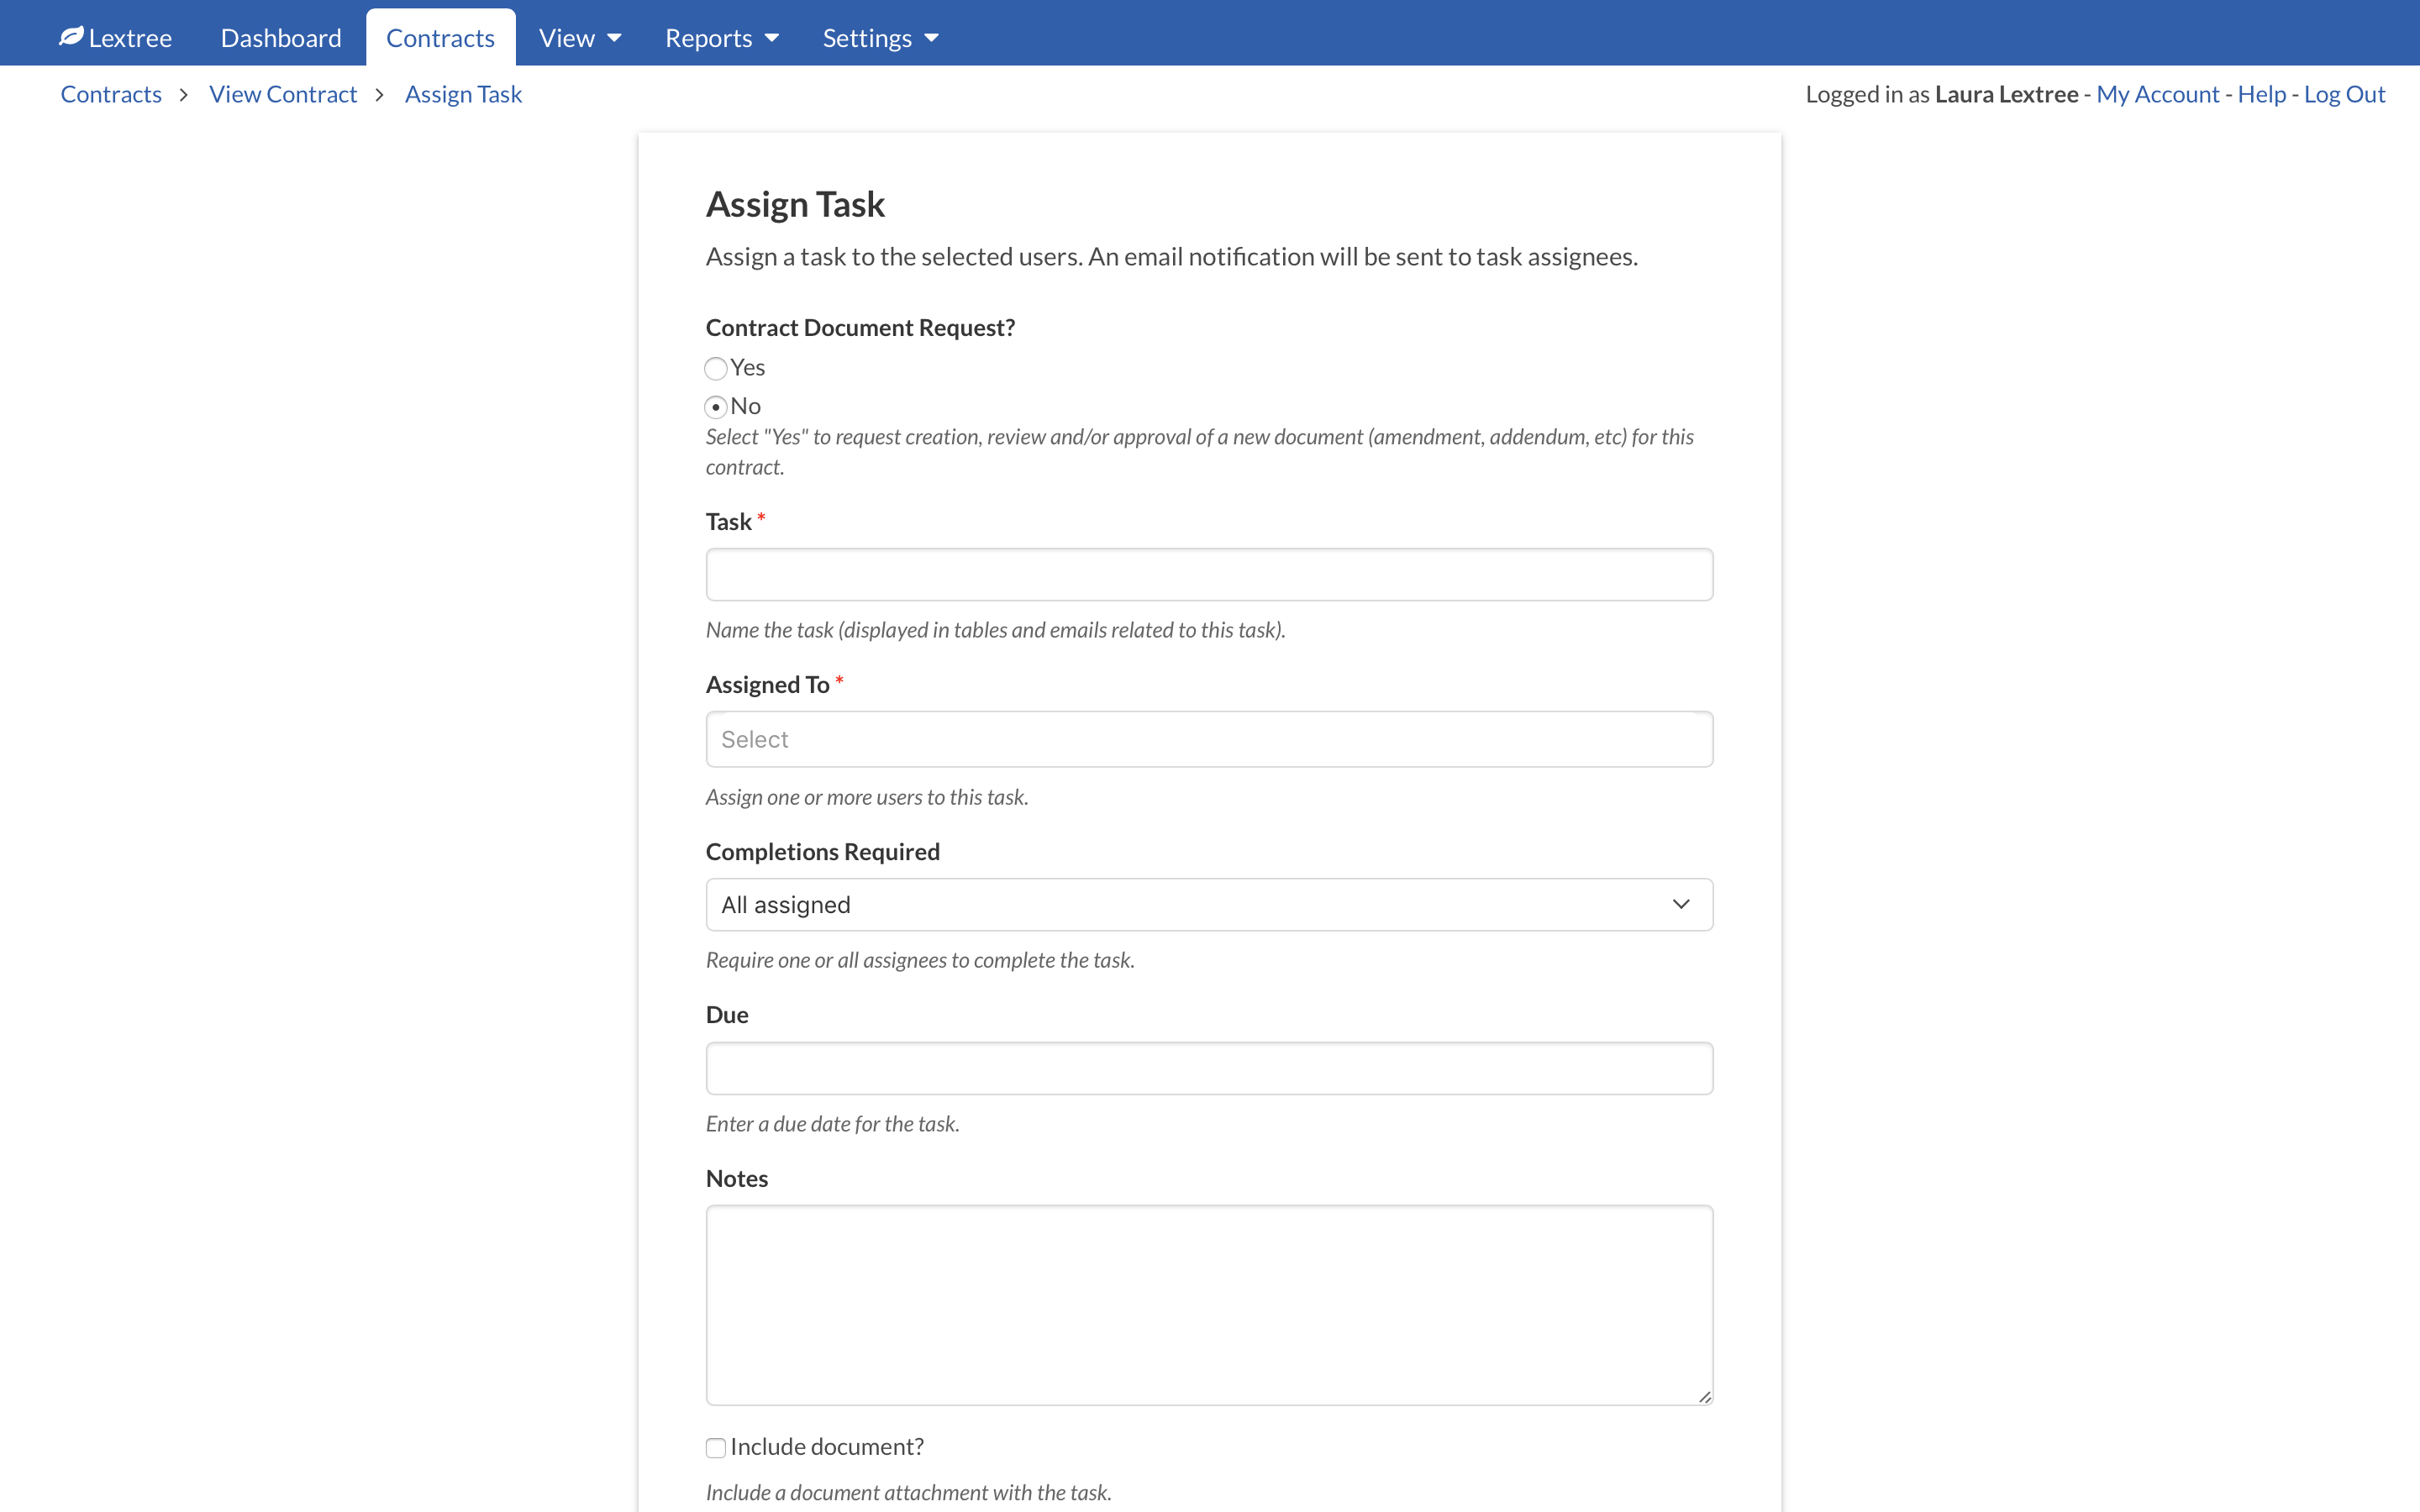Viewport: 2420px width, 1512px height.
Task: Focus the Task name input field
Action: (x=1209, y=574)
